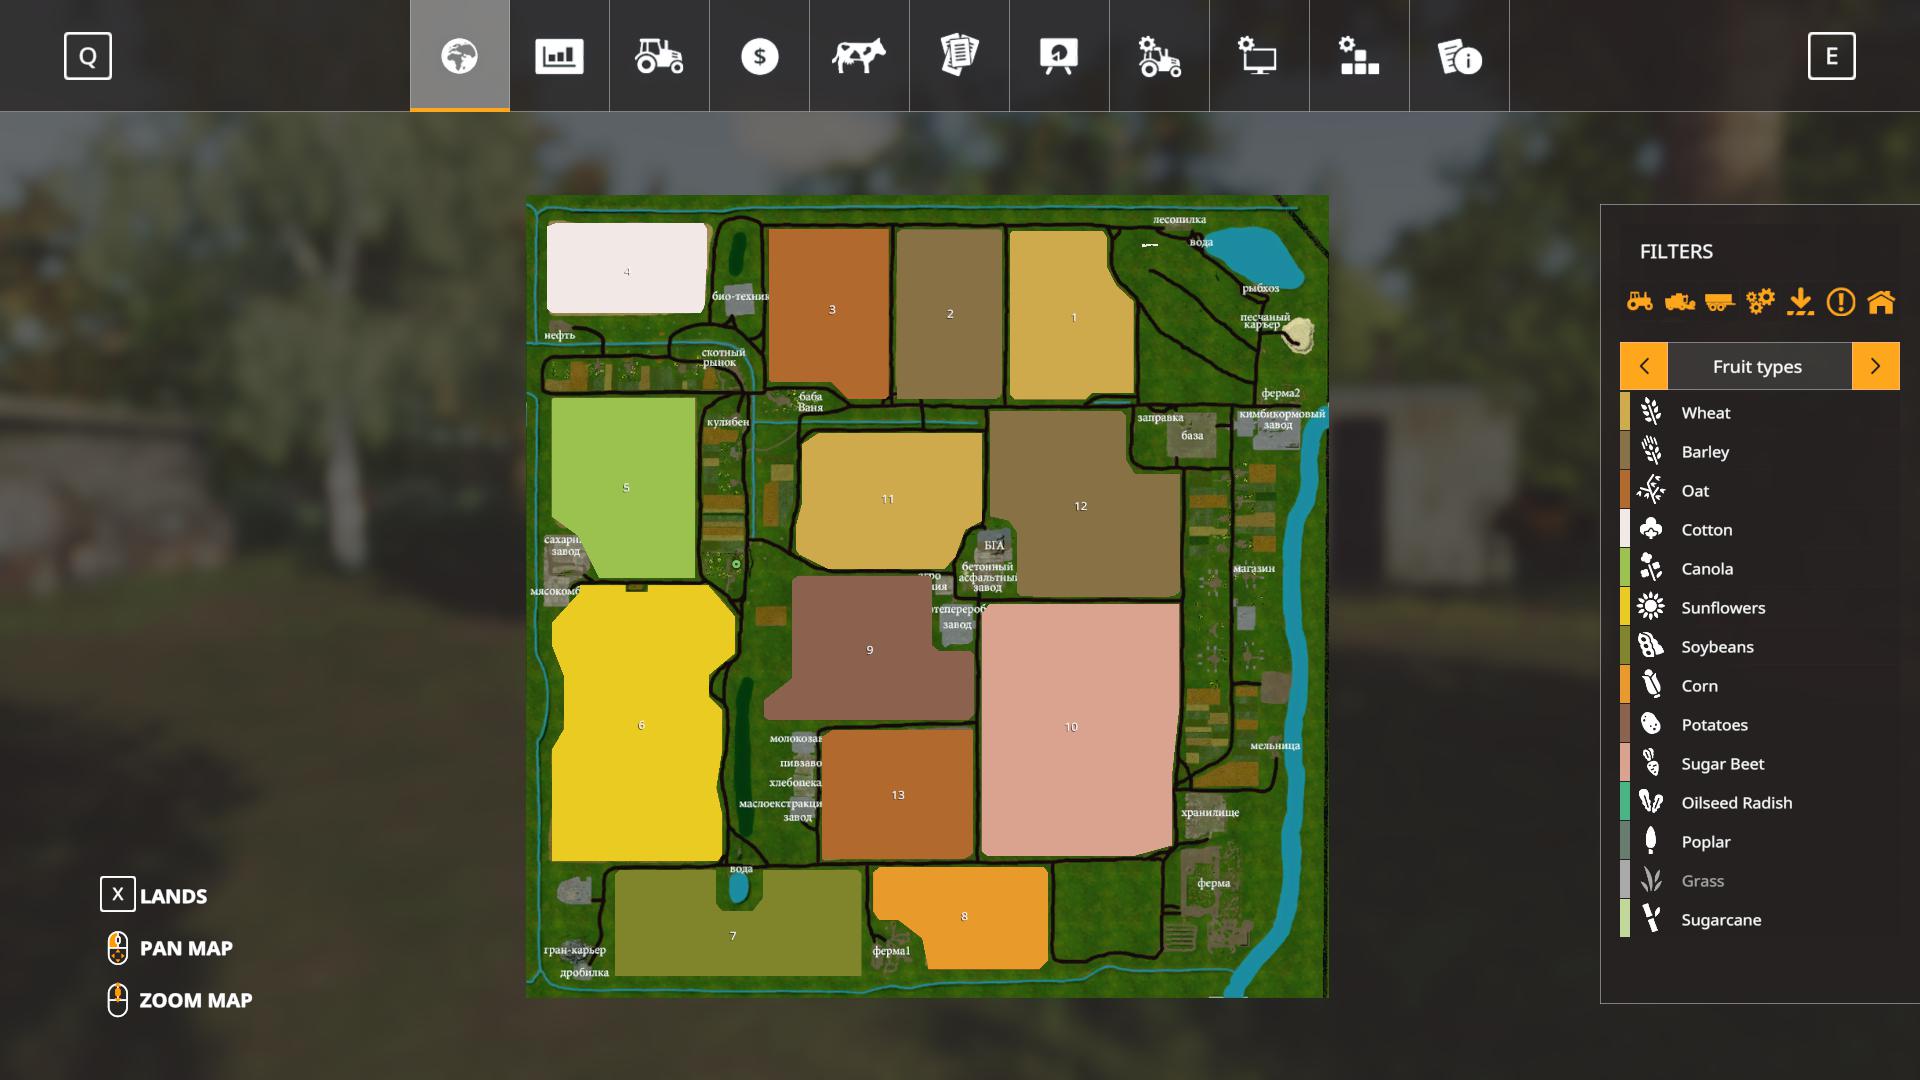1920x1080 pixels.
Task: Open the contracts/document icon panel
Action: pos(959,55)
